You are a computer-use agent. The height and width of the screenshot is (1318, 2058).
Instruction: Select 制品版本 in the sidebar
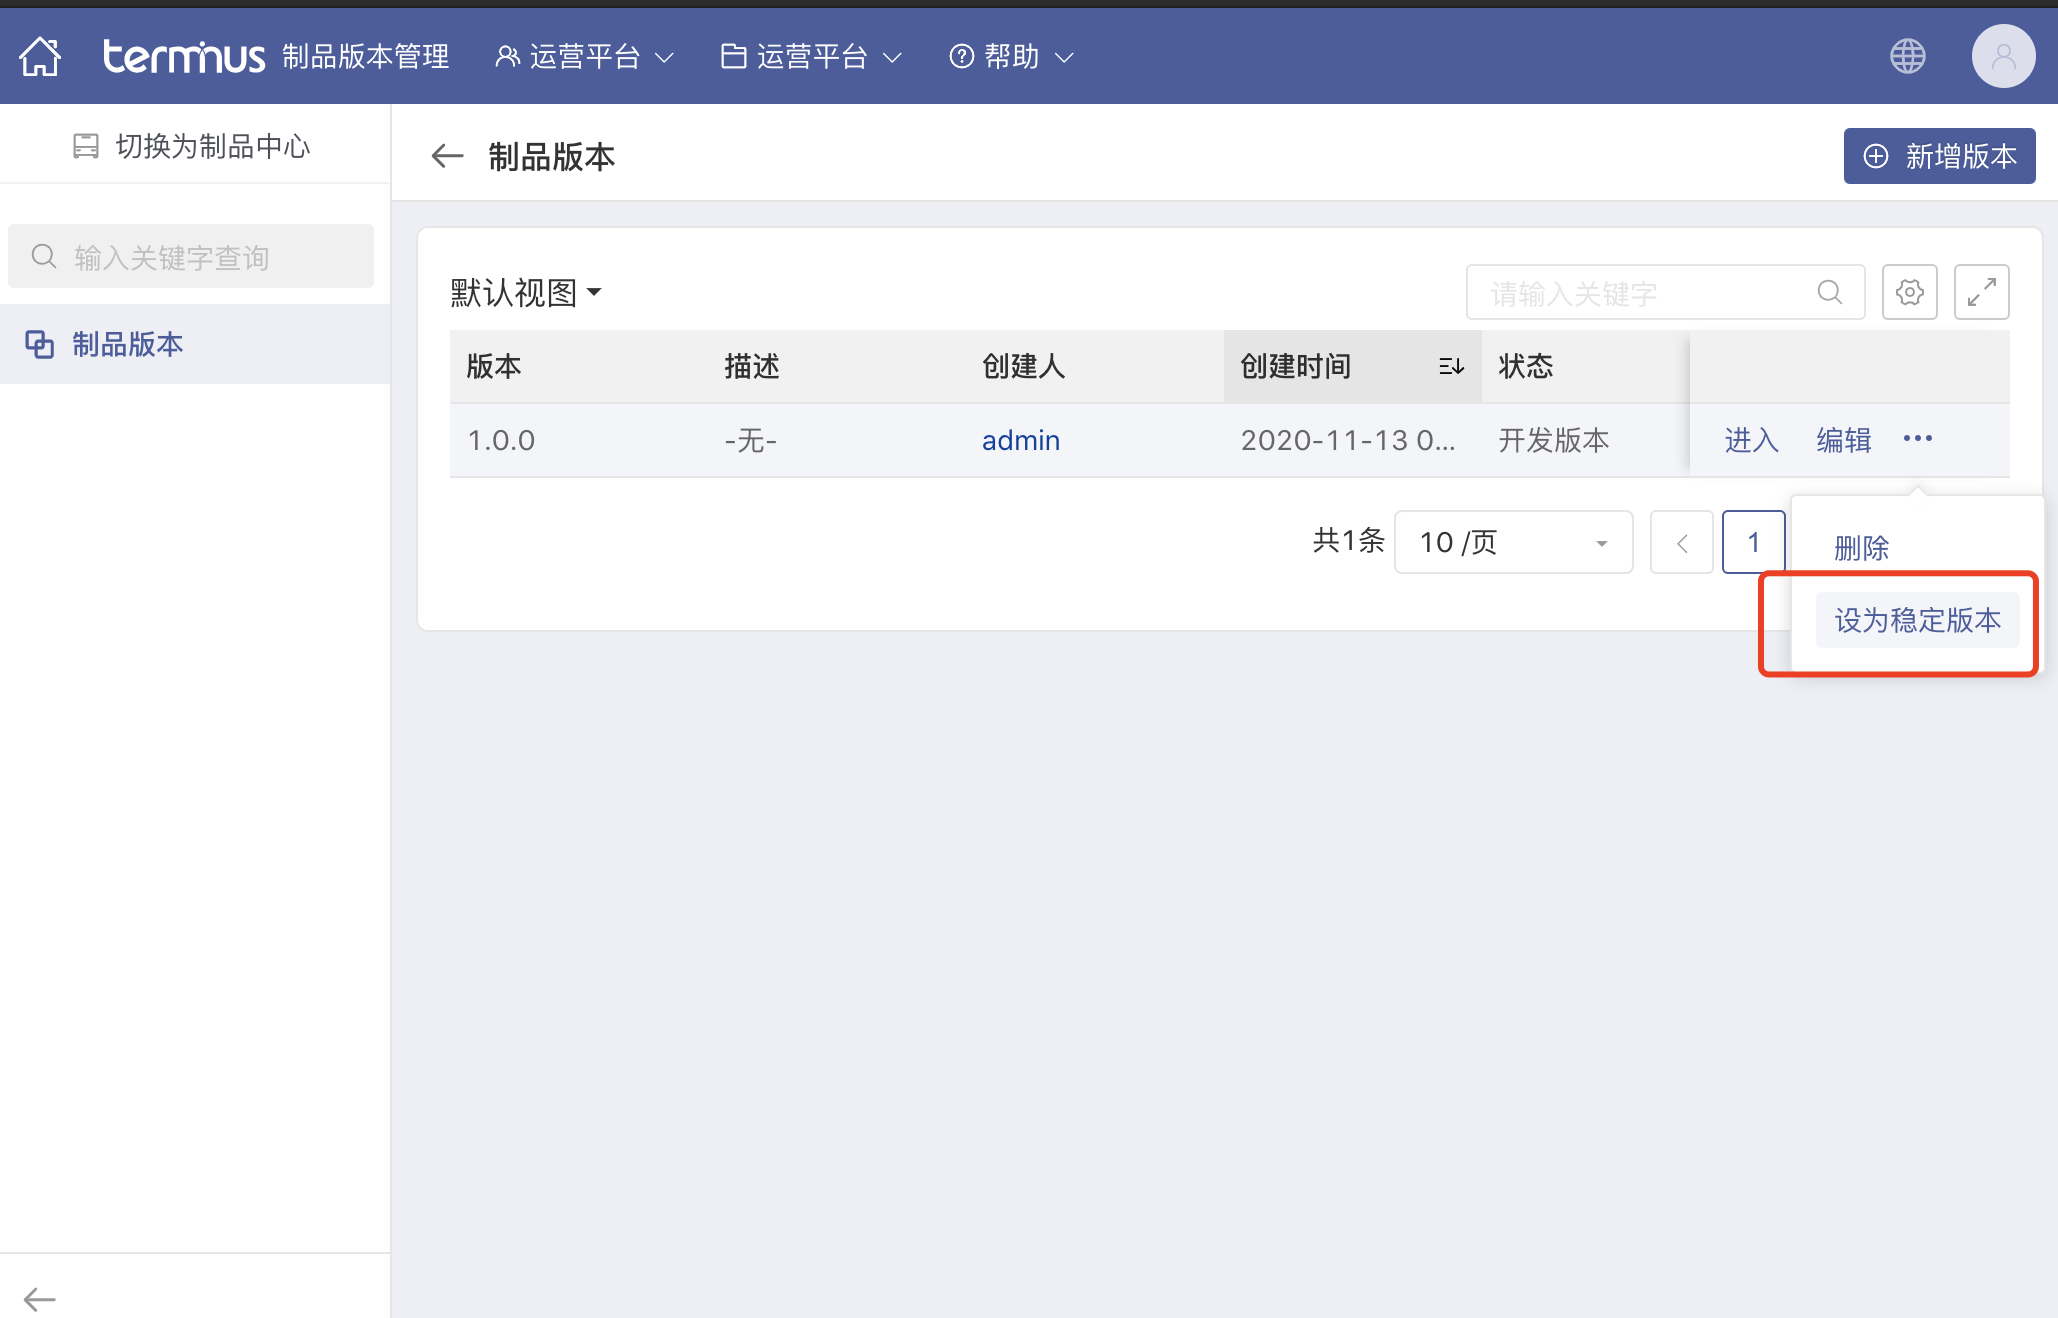point(195,344)
